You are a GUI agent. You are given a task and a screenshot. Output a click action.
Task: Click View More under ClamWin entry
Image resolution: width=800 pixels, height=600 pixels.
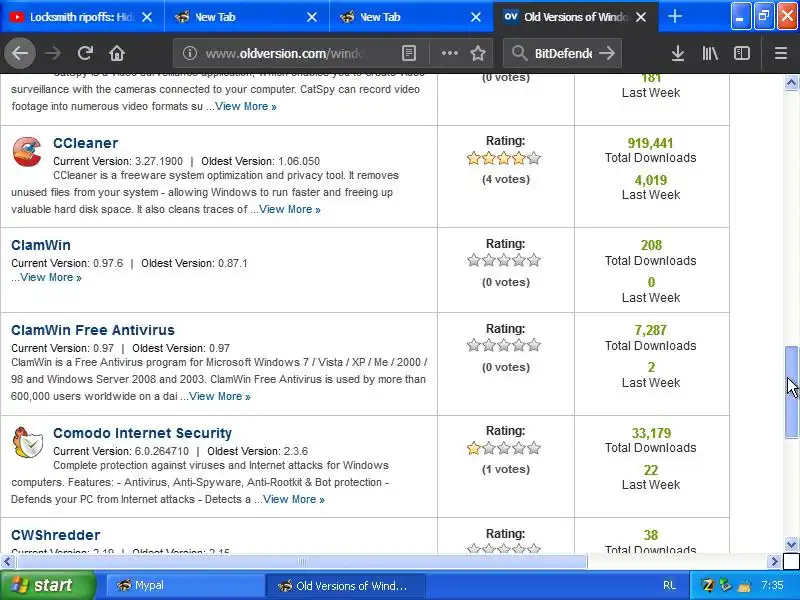(51, 277)
